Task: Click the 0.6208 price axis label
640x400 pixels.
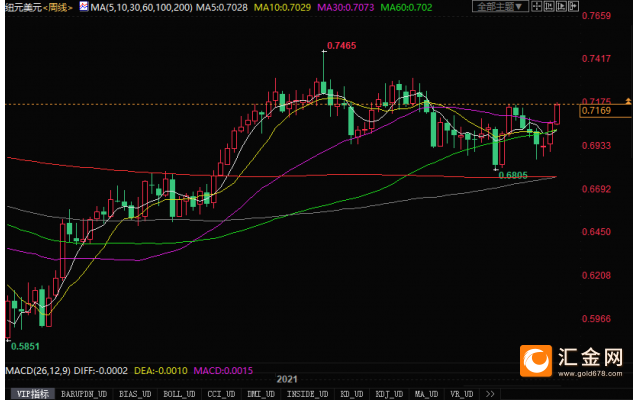Action: pos(596,276)
